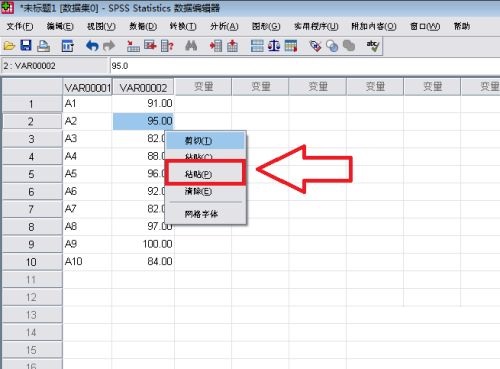Click cell containing A4
Image resolution: width=500 pixels, height=369 pixels.
coord(87,156)
